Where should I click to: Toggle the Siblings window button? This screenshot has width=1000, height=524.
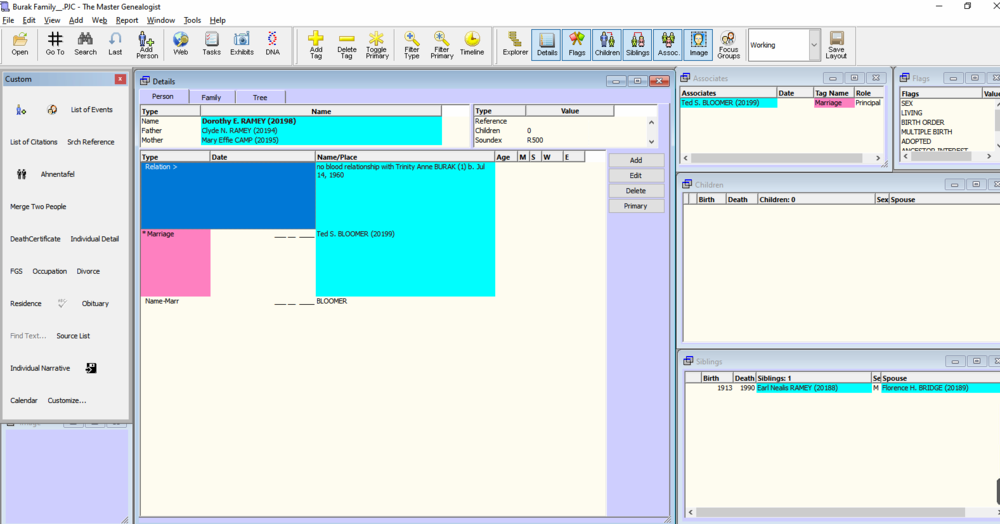pos(637,43)
